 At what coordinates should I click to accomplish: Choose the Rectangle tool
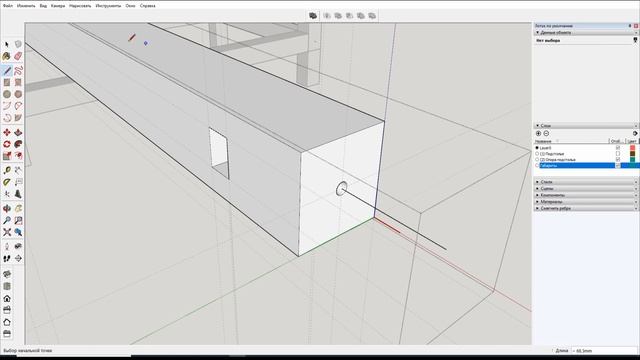(7, 82)
